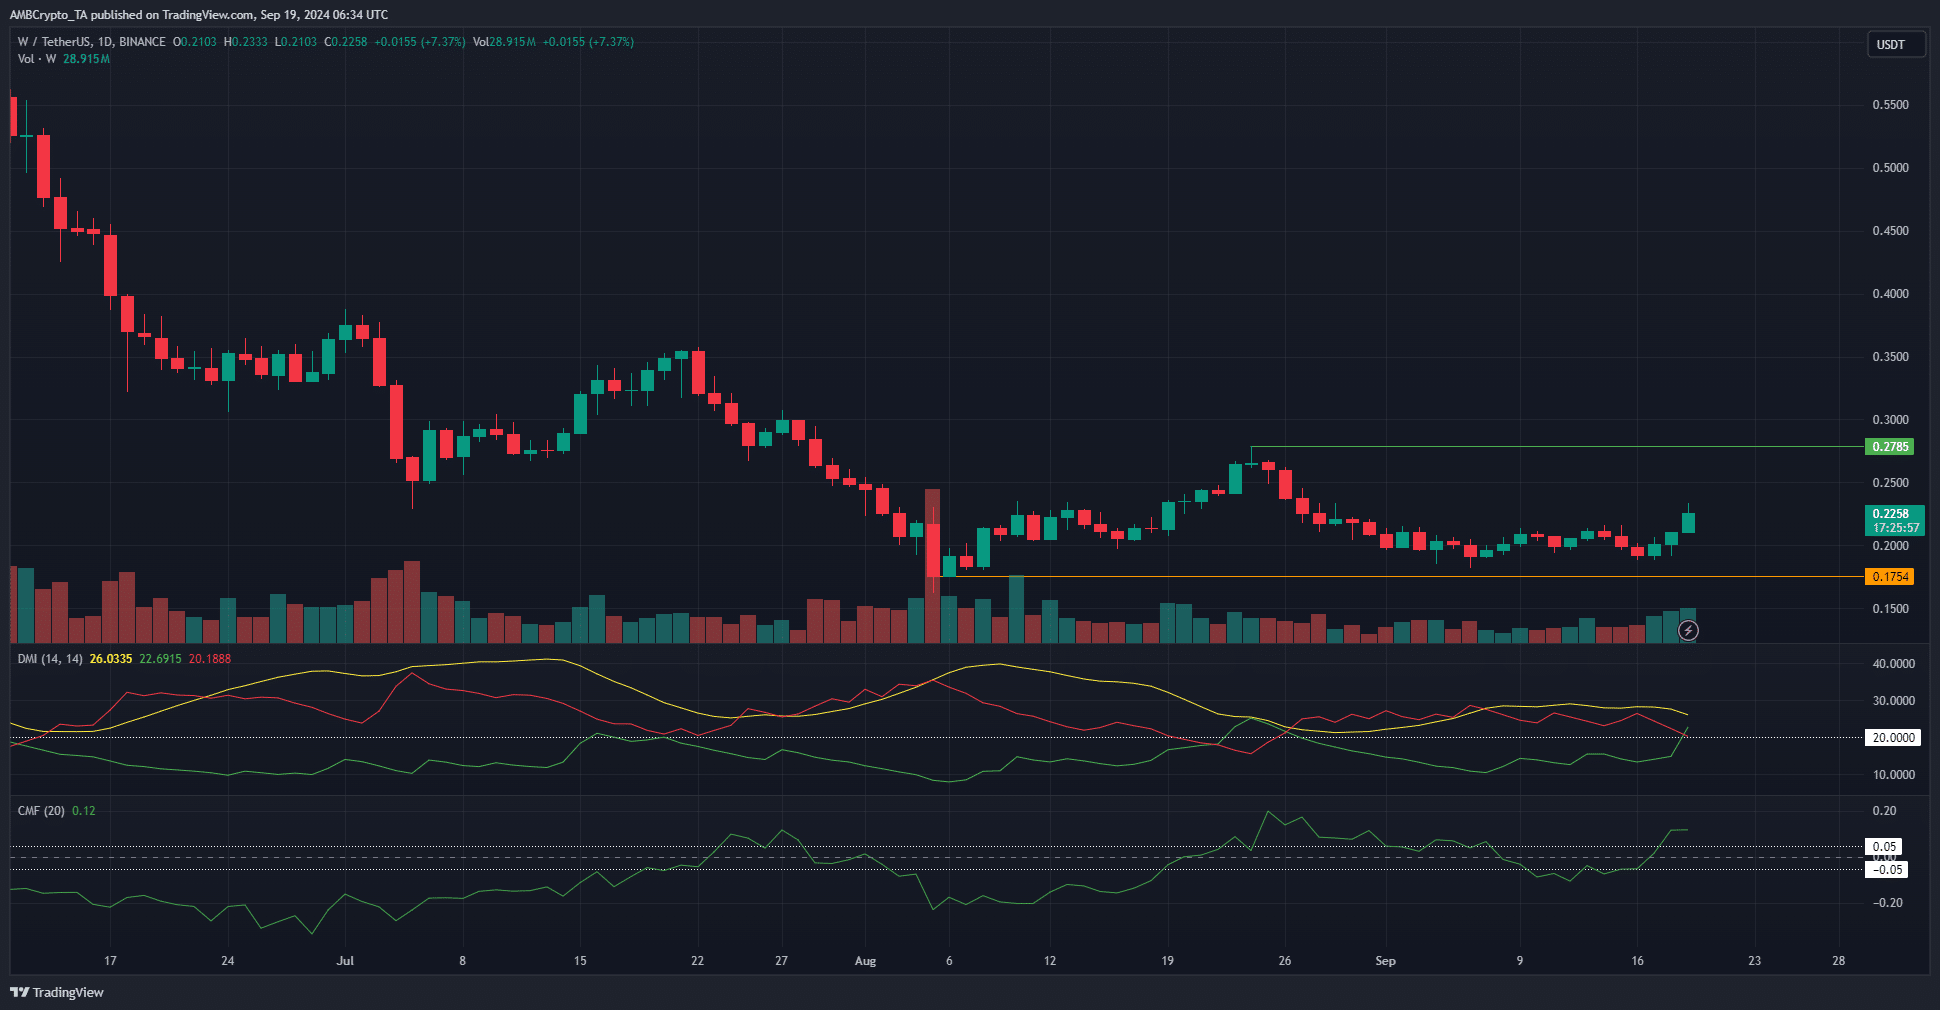Click the Vol · W indicator label
This screenshot has height=1010, width=1940.
(37, 59)
